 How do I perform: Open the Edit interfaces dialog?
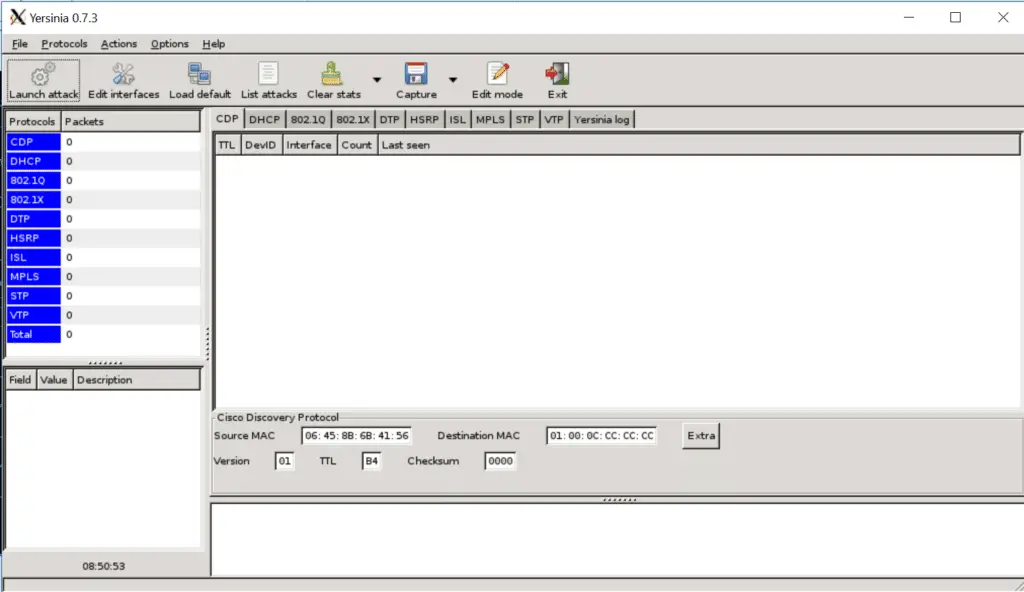pyautogui.click(x=123, y=80)
